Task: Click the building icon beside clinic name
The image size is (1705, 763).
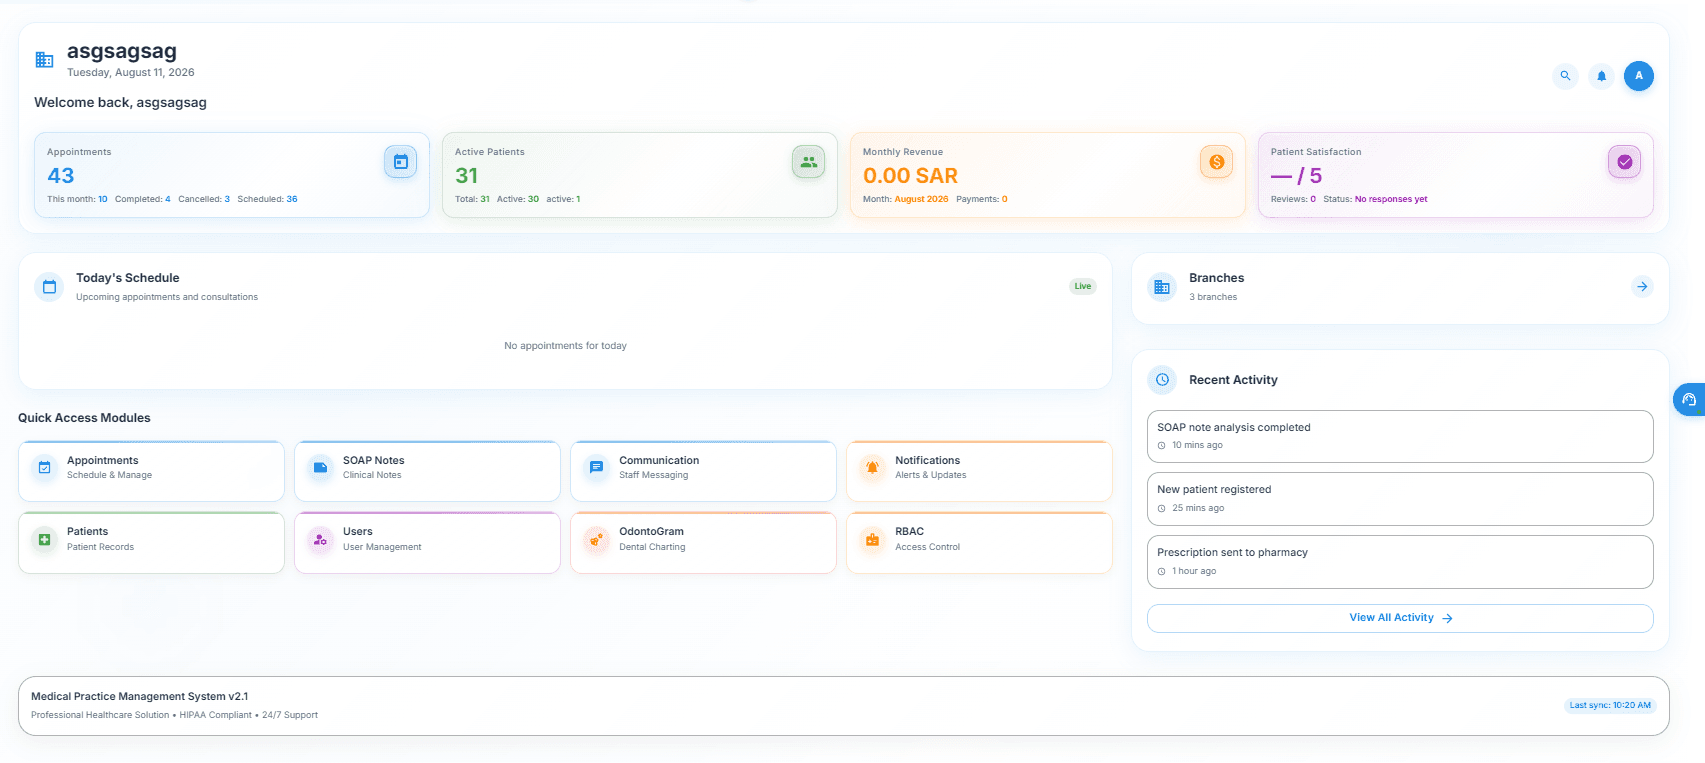Action: tap(44, 60)
